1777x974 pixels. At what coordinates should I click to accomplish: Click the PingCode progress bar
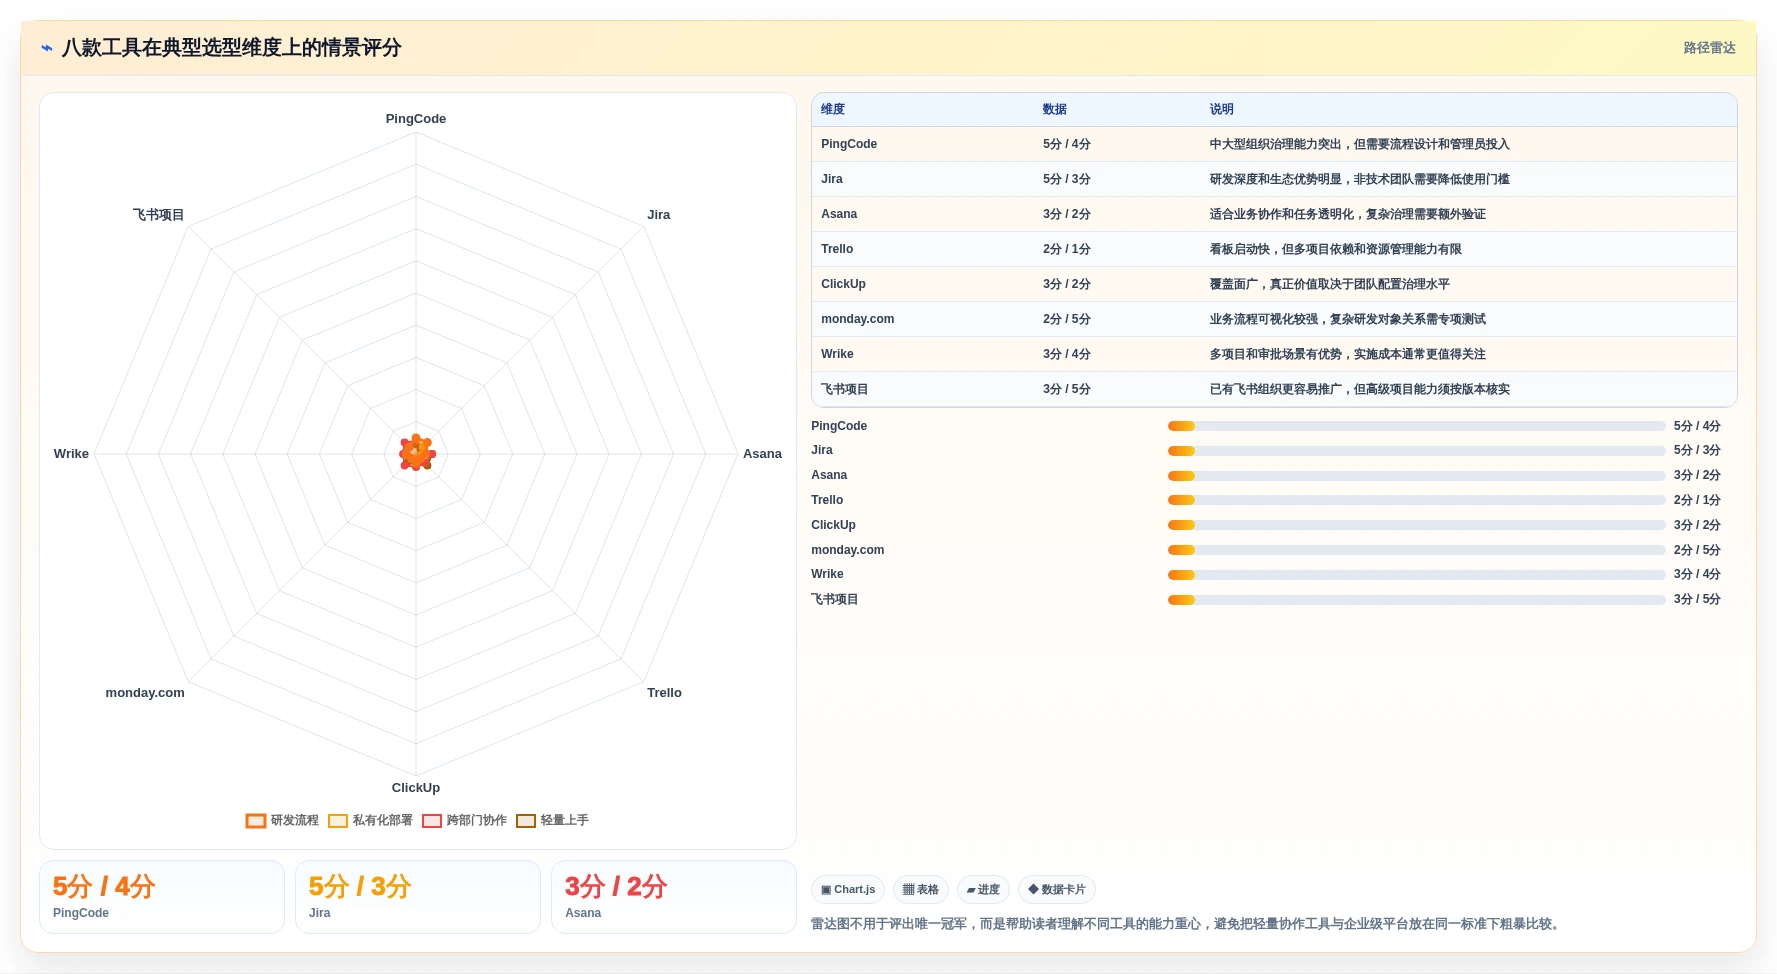pyautogui.click(x=1417, y=426)
